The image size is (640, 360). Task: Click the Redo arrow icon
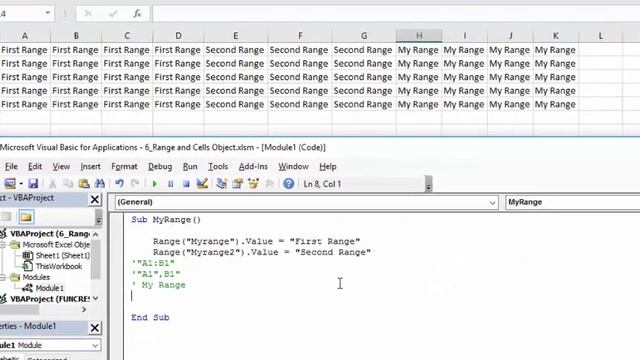tap(135, 184)
